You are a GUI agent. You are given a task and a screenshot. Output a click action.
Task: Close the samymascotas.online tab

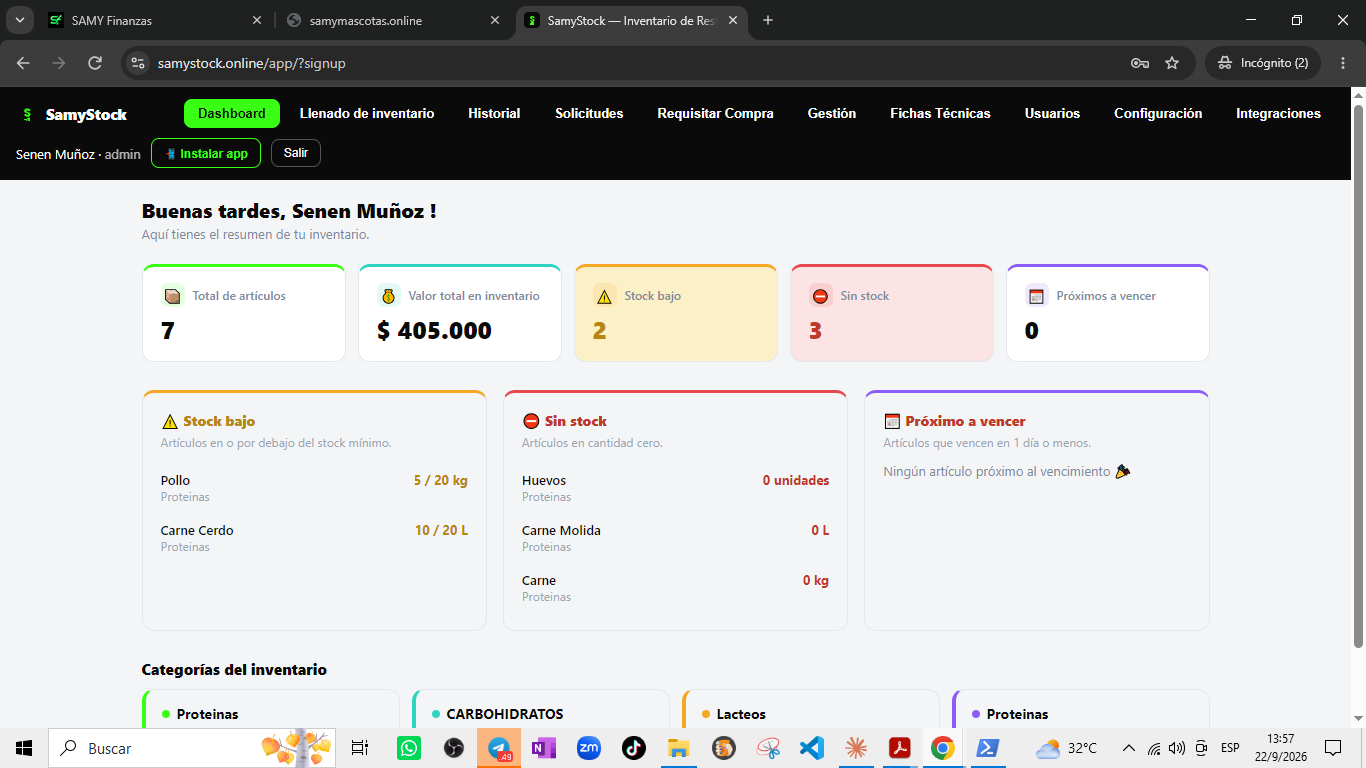click(x=494, y=20)
